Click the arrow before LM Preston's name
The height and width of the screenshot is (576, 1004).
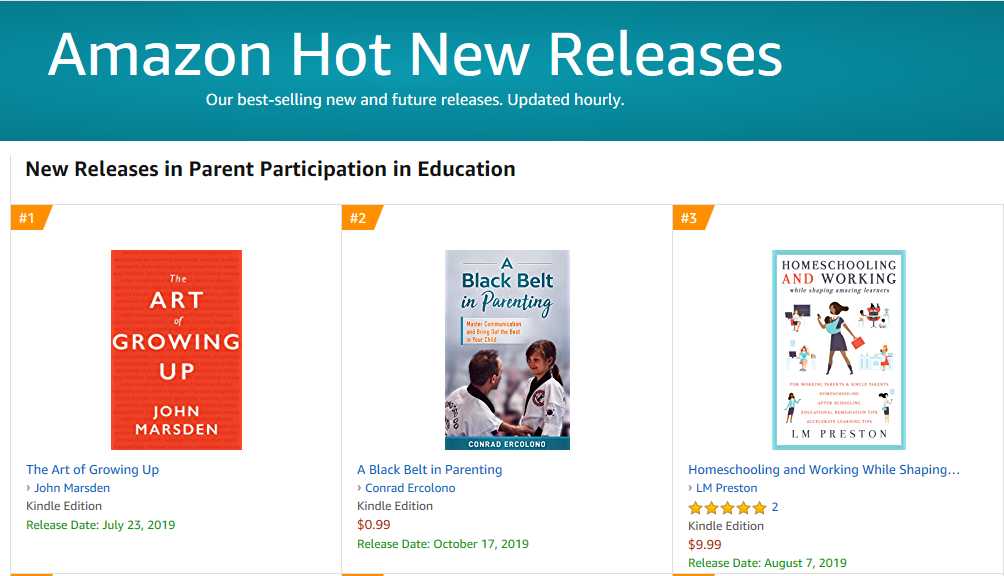click(x=691, y=488)
